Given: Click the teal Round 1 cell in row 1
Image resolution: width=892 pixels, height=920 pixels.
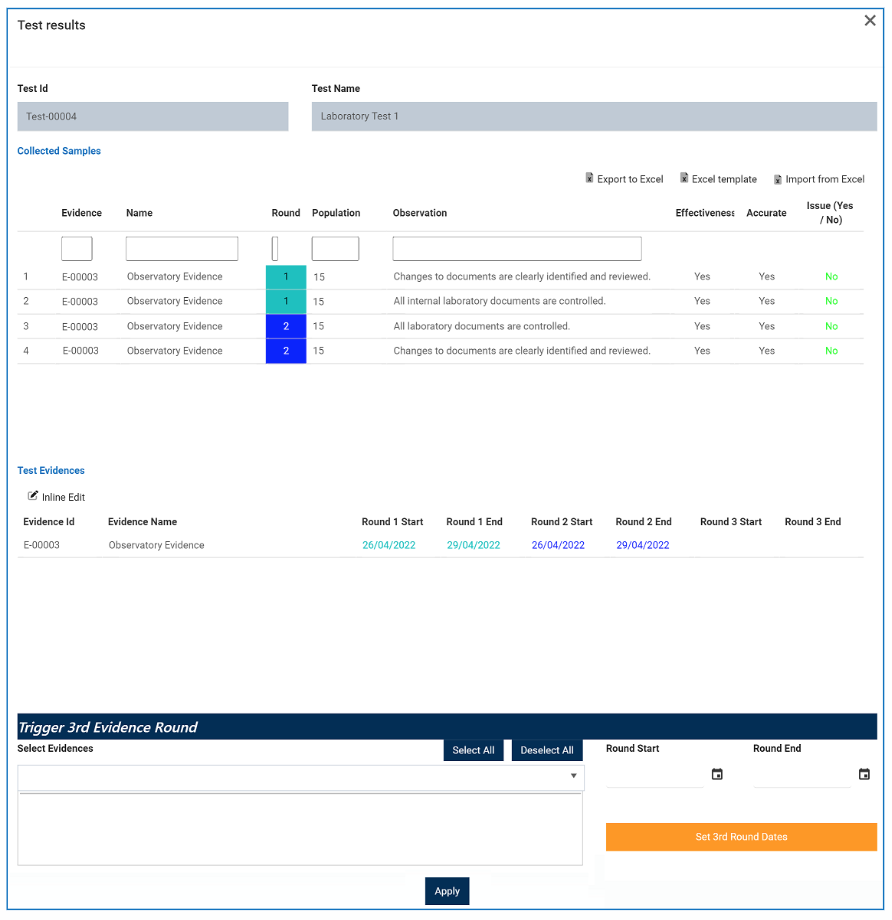Looking at the screenshot, I should pos(286,277).
